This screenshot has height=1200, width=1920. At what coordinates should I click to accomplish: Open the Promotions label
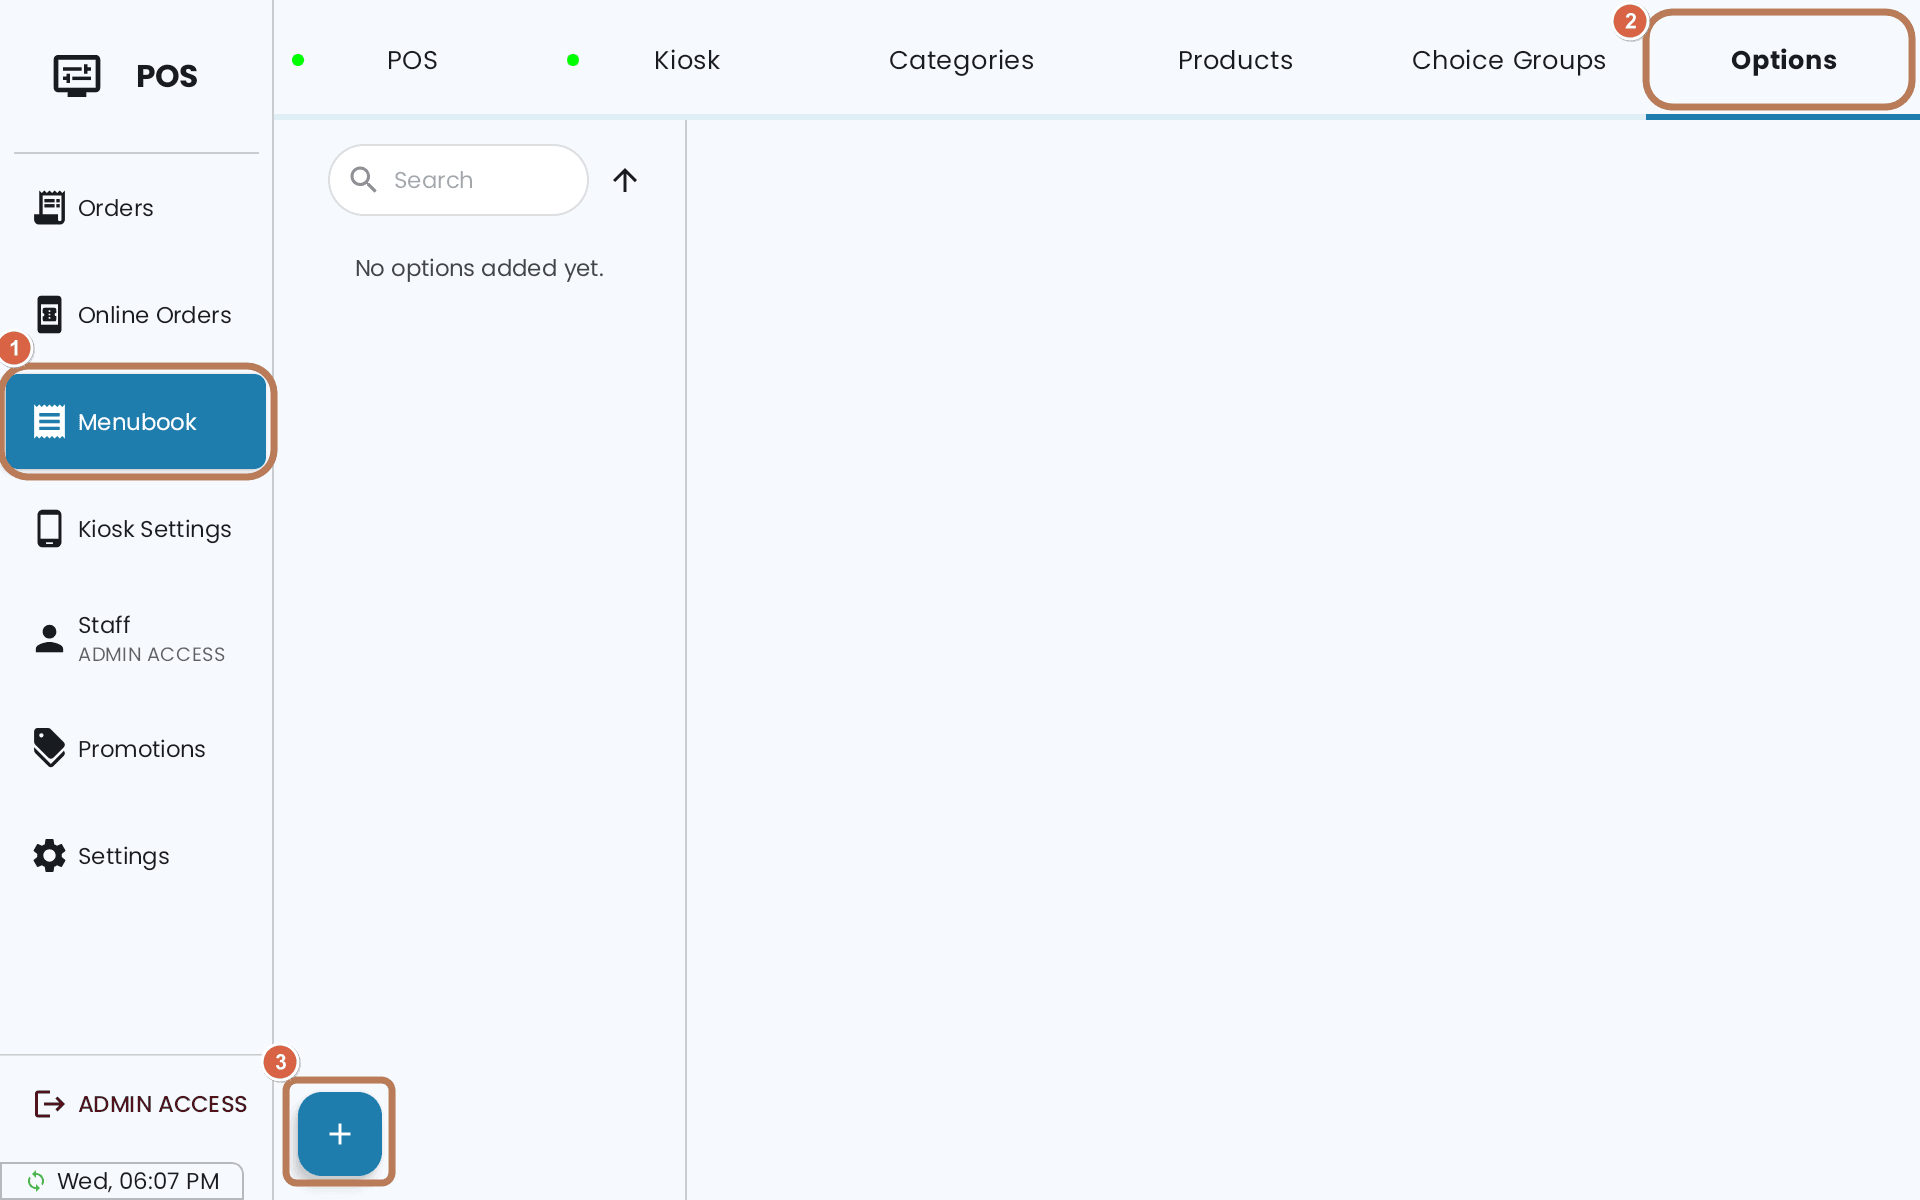(x=141, y=749)
